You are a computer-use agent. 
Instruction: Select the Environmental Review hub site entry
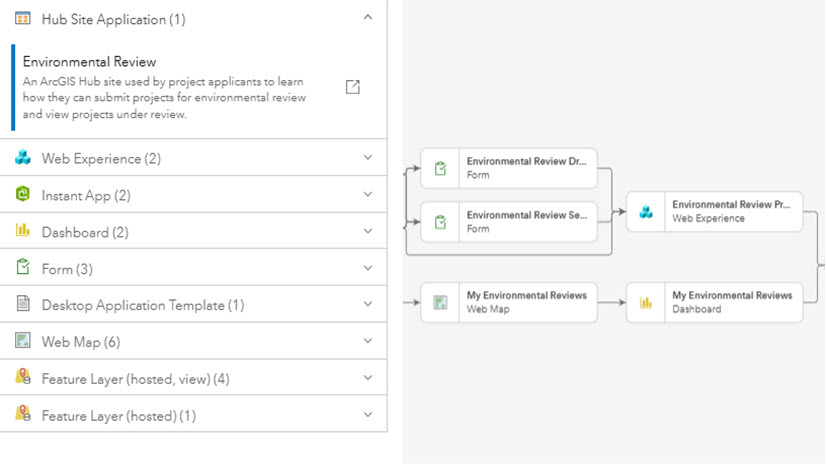pos(165,87)
